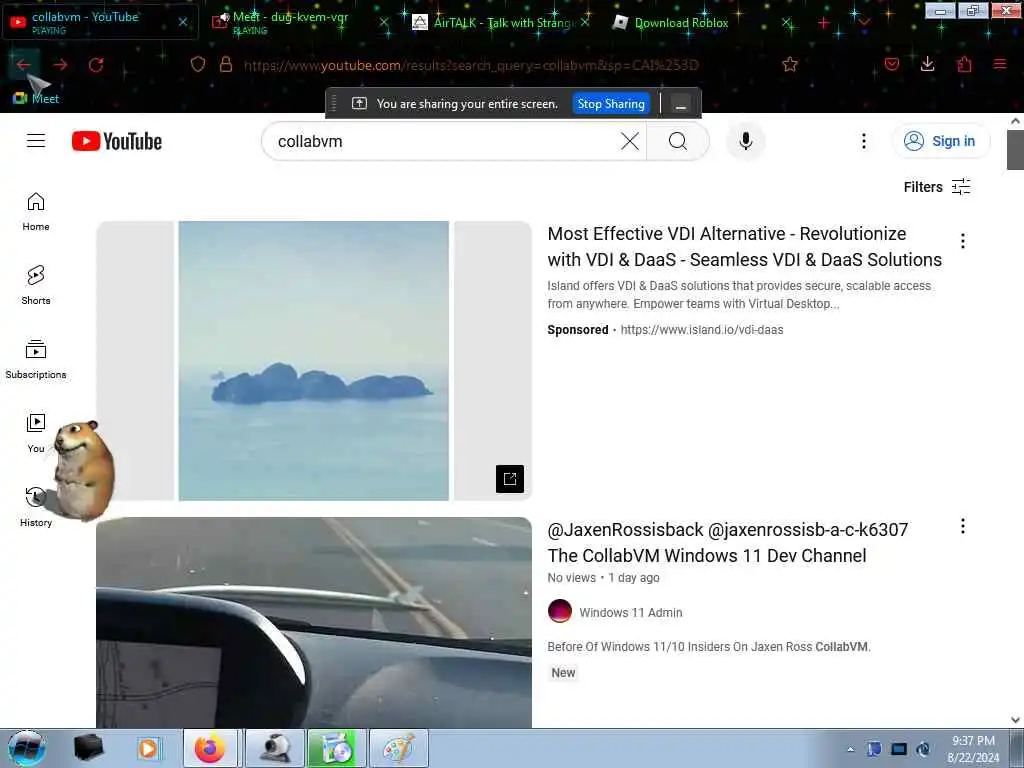Minimize the screen sharing notification bar
Viewport: 1024px width, 768px height.
tap(680, 104)
